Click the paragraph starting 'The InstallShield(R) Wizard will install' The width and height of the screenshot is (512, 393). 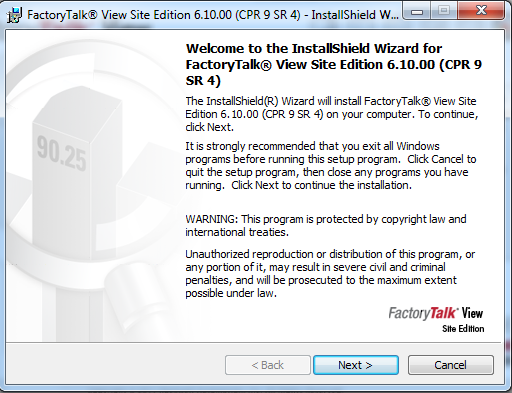(332, 114)
